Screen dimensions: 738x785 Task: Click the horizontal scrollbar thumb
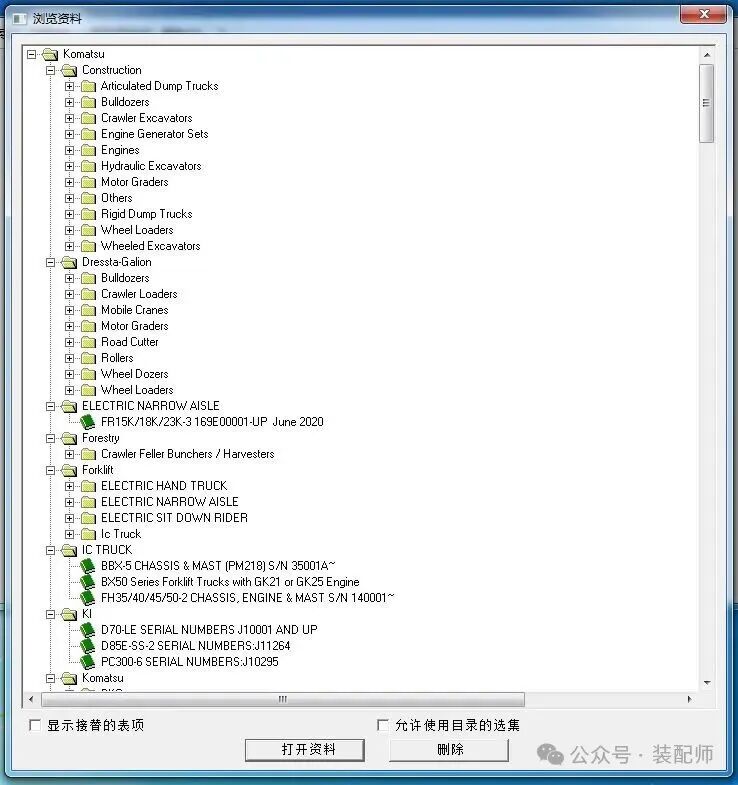[x=283, y=699]
